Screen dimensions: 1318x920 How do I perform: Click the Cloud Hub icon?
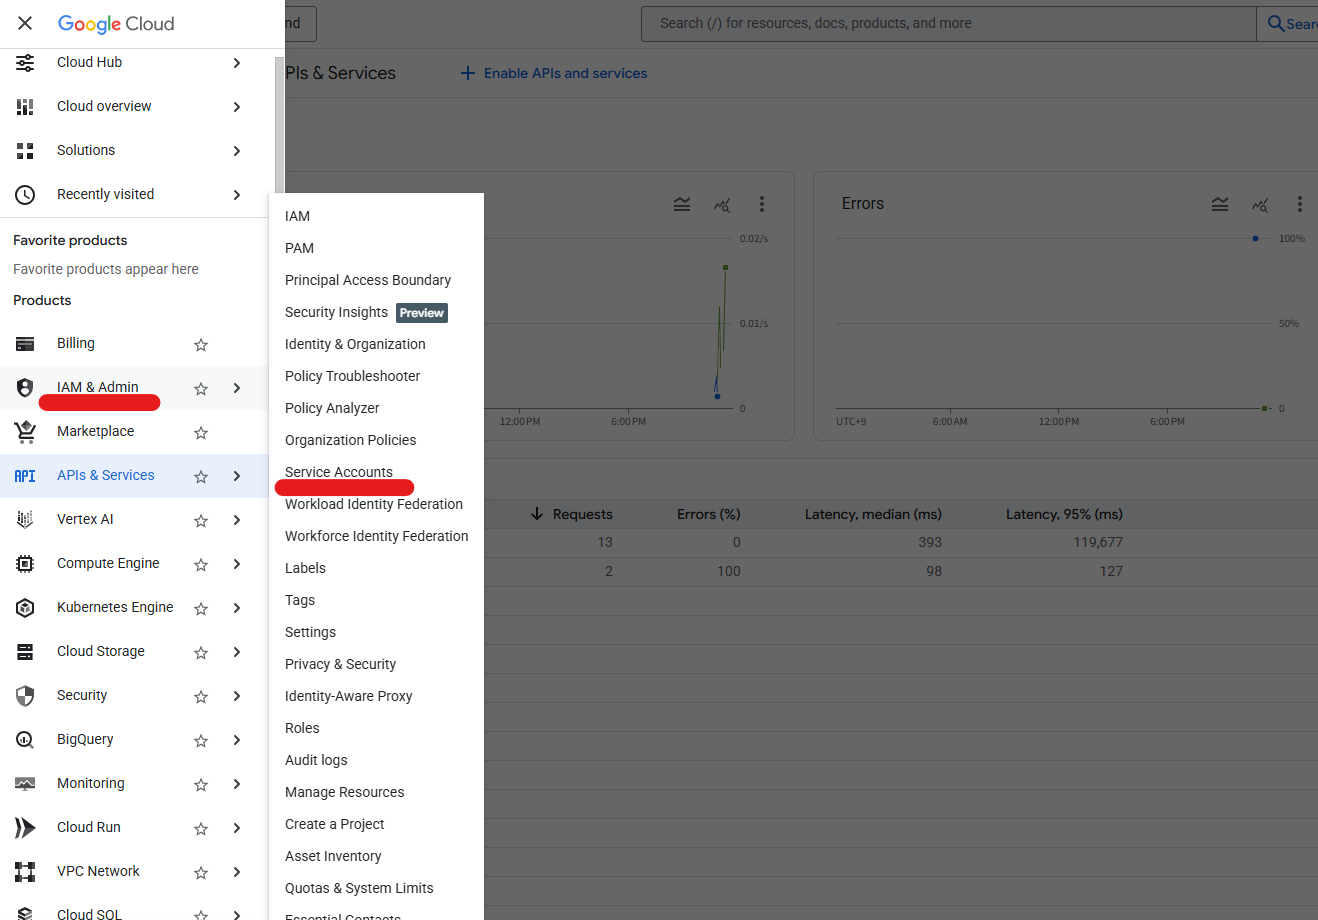pyautogui.click(x=25, y=63)
